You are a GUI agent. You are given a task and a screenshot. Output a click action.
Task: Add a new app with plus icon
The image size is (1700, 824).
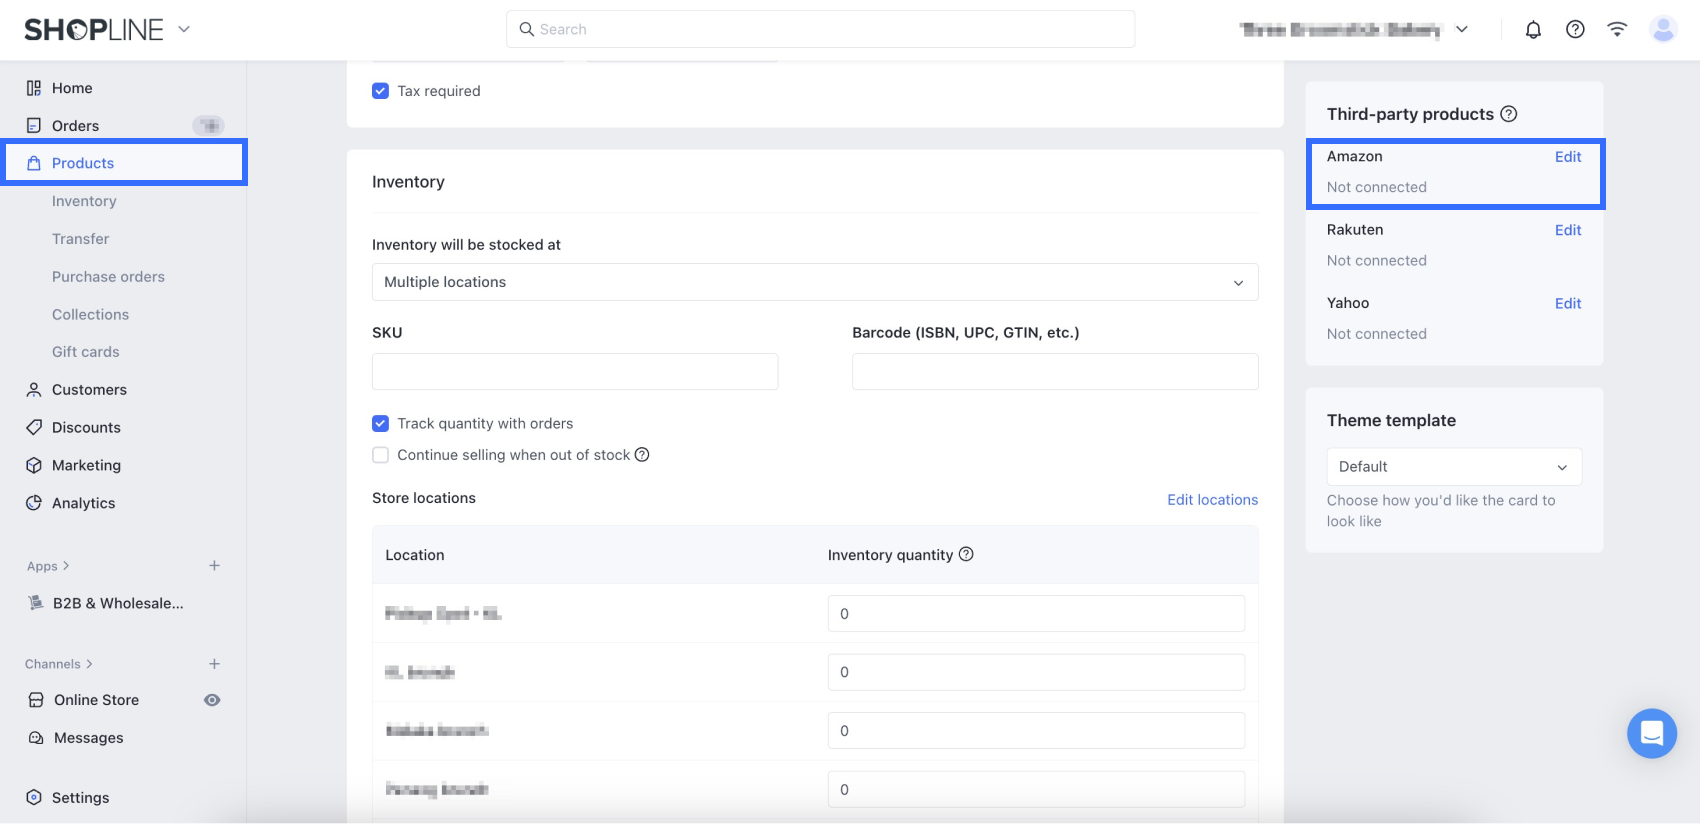[x=214, y=566]
